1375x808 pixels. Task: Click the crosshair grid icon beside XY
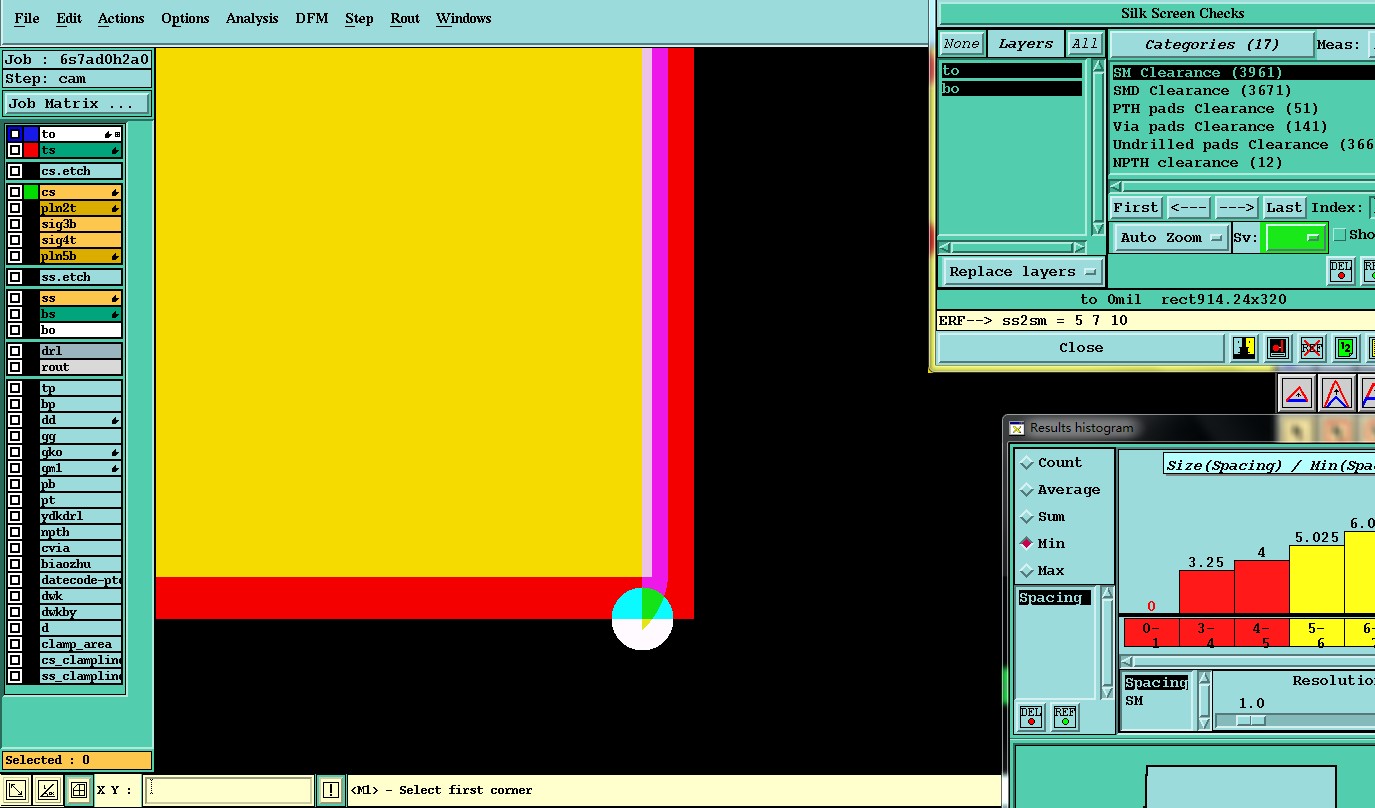click(x=78, y=790)
